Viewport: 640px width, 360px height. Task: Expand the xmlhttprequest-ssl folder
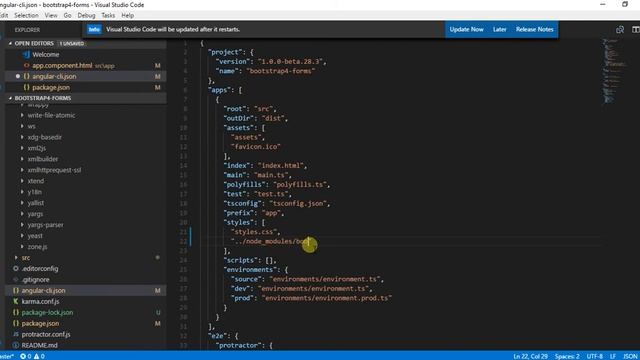[54, 170]
